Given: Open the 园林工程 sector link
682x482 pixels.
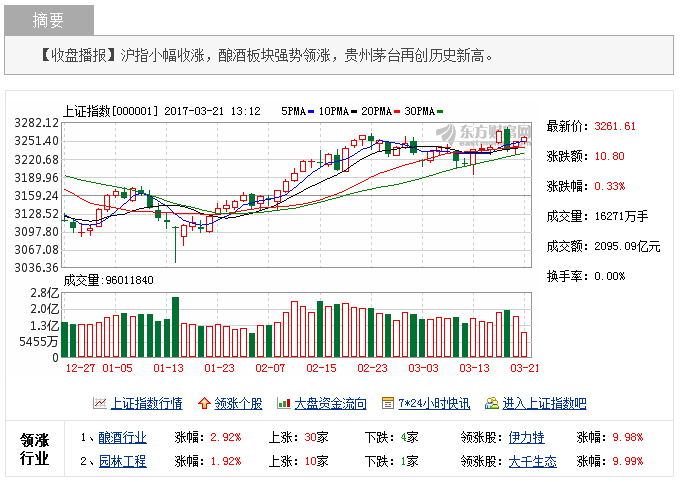Looking at the screenshot, I should [x=123, y=461].
